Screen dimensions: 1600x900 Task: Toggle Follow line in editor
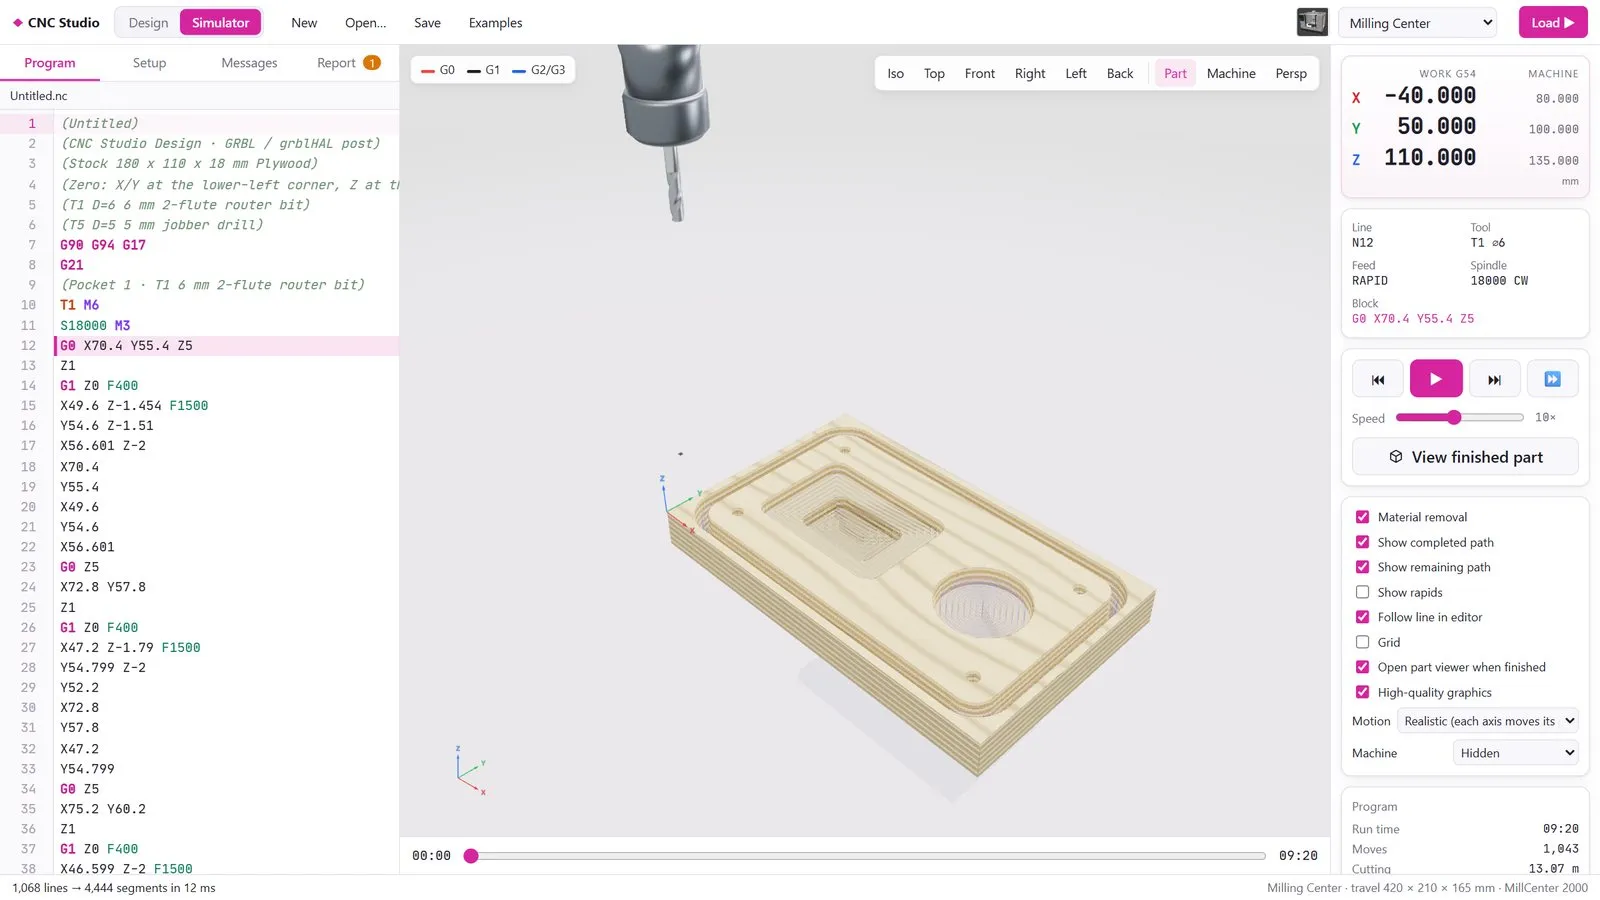[1362, 617]
